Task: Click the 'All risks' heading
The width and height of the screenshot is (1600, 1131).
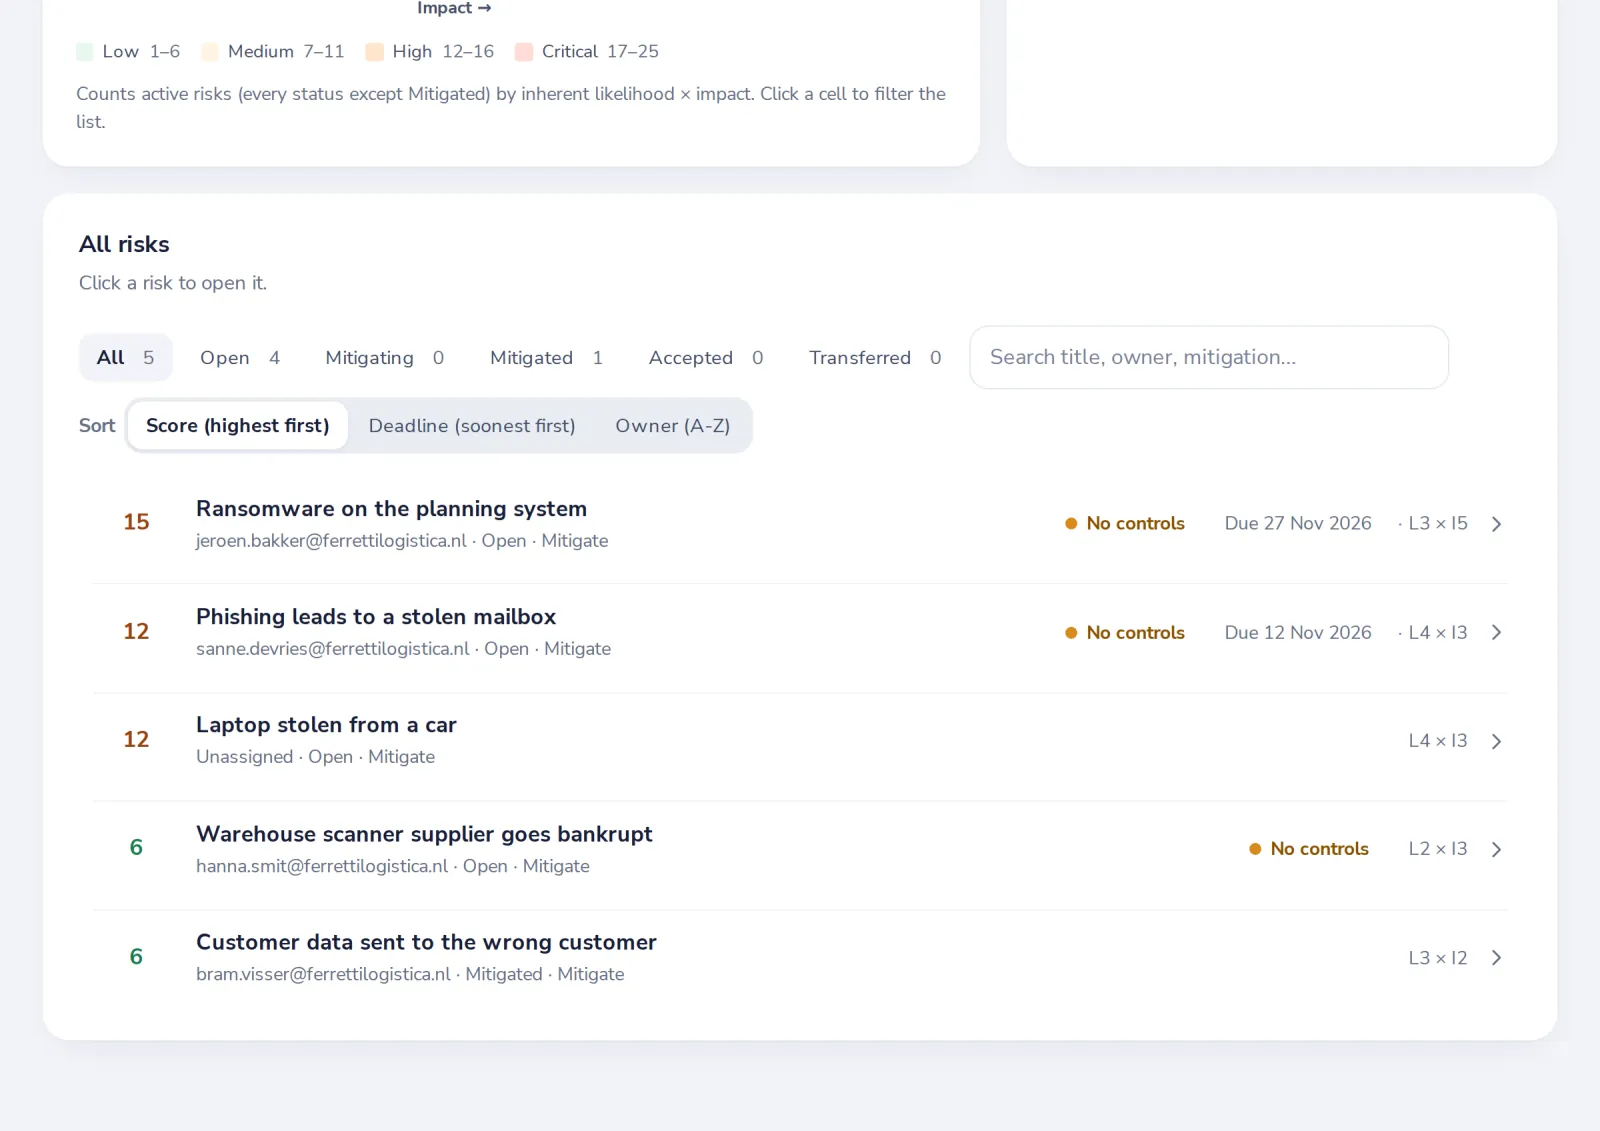Action: 124,244
